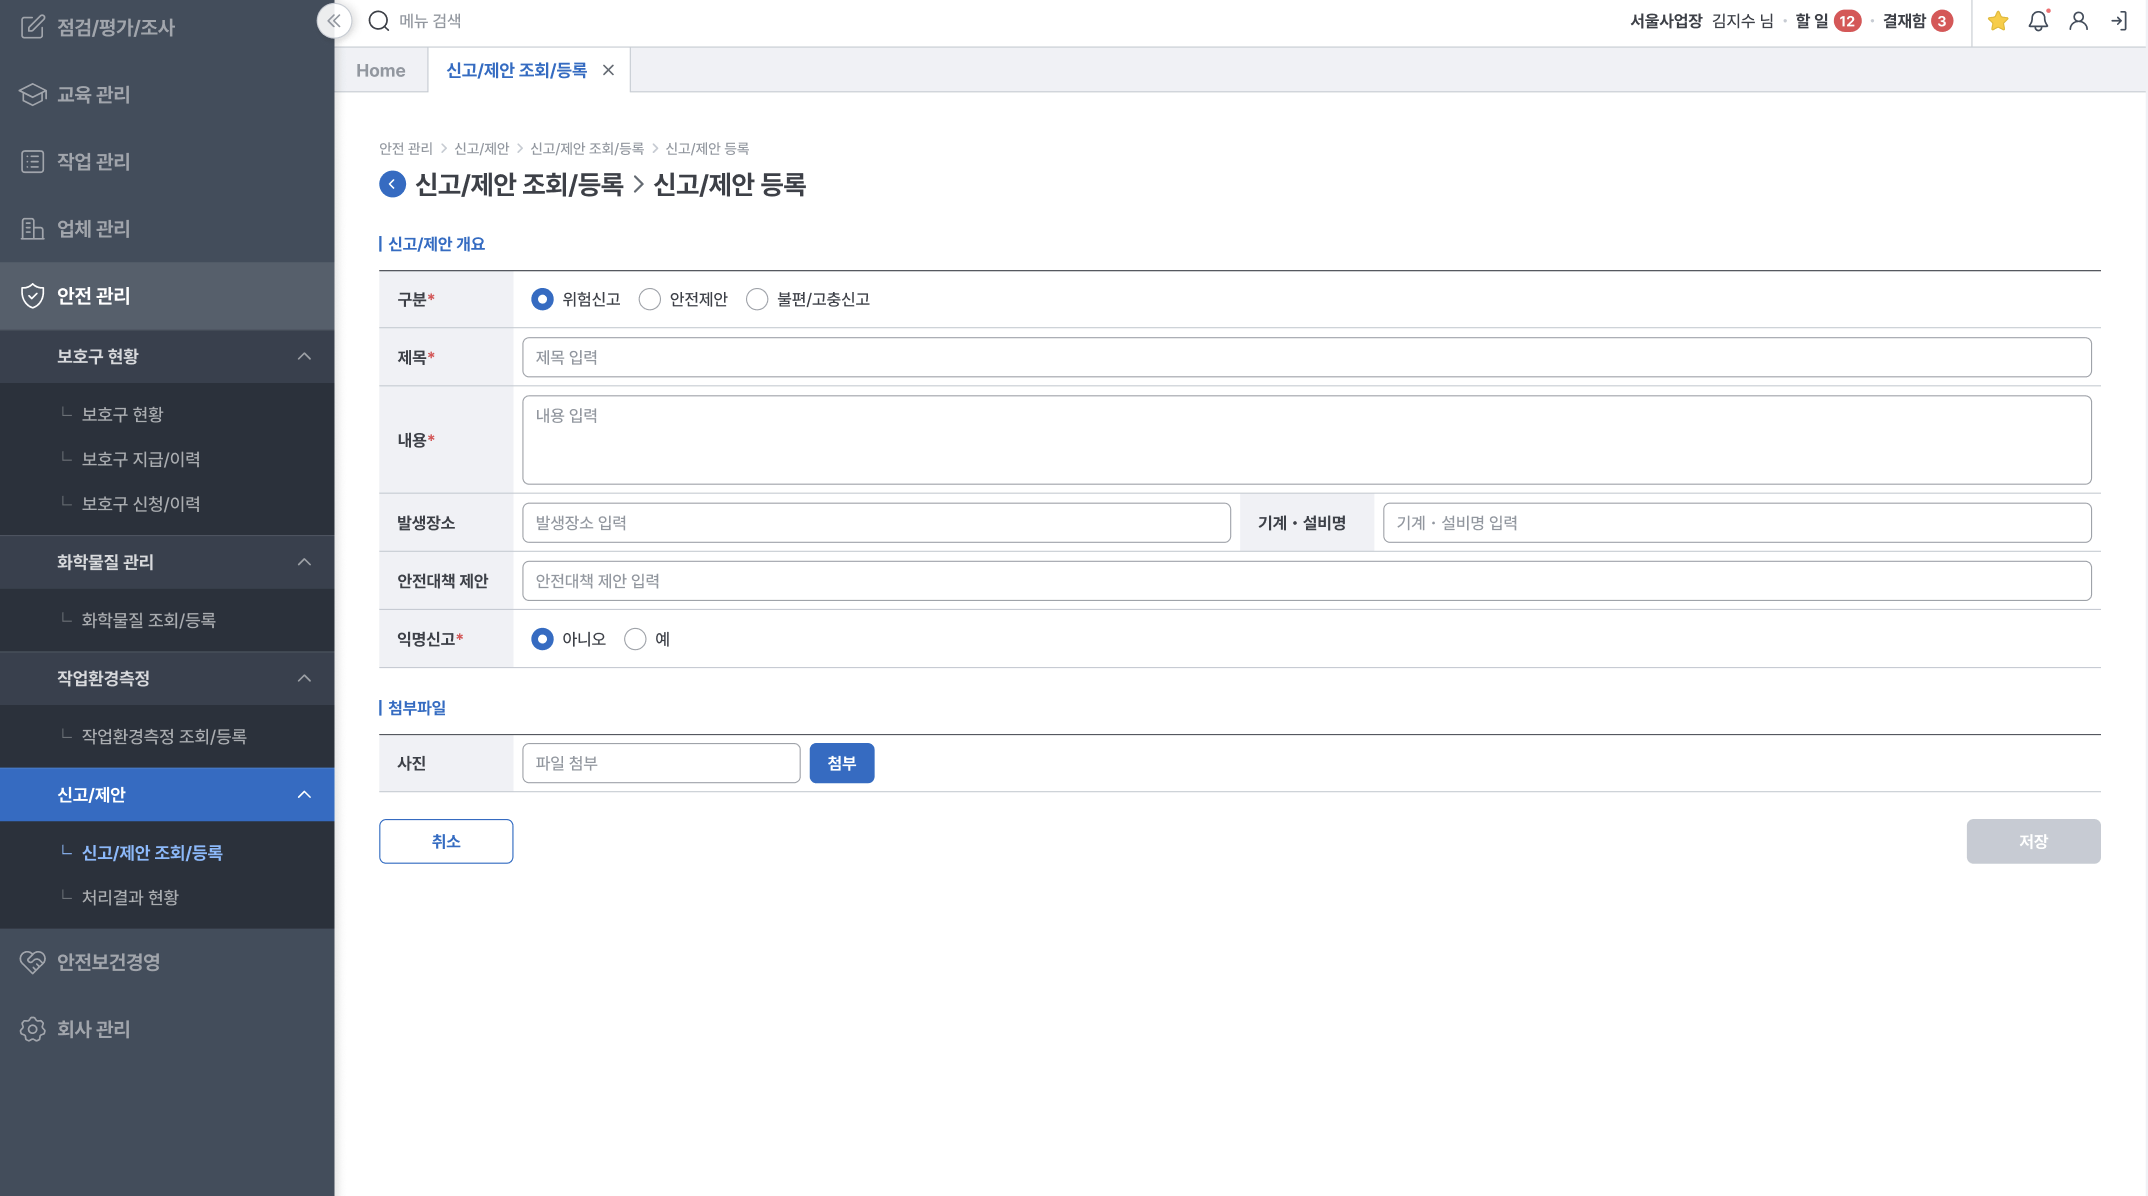
Task: Collapse the sidebar with double-chevron icon
Action: point(334,21)
